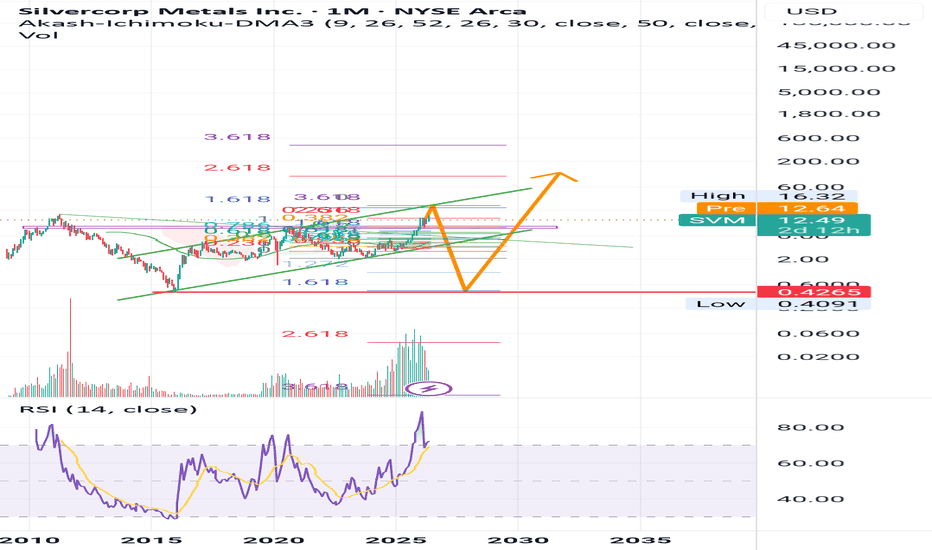This screenshot has height=550, width=932.
Task: Select the RSI (14, close) indicator label
Action: pyautogui.click(x=108, y=409)
